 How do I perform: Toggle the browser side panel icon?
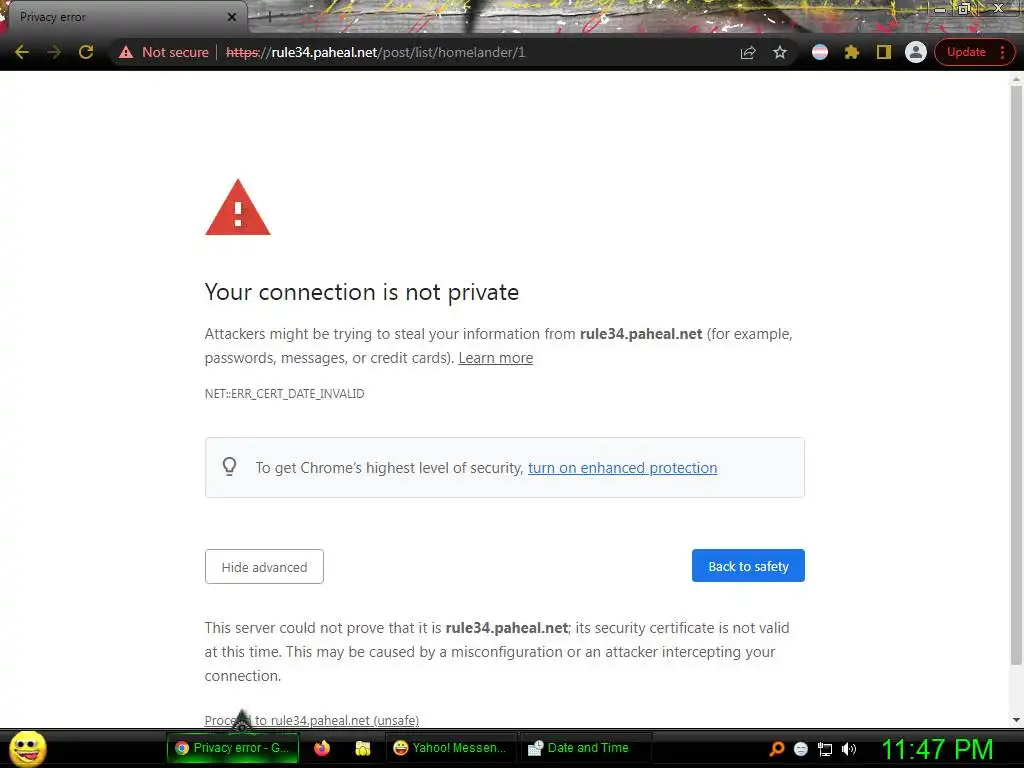(x=884, y=52)
